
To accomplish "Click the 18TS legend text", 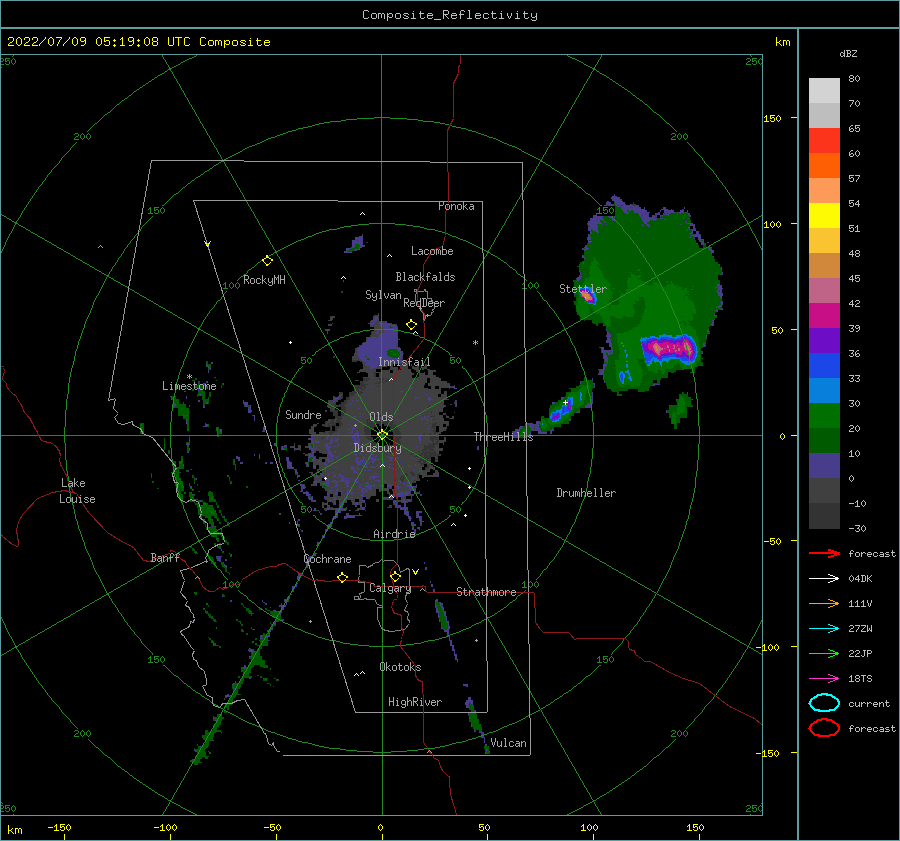I will click(860, 679).
